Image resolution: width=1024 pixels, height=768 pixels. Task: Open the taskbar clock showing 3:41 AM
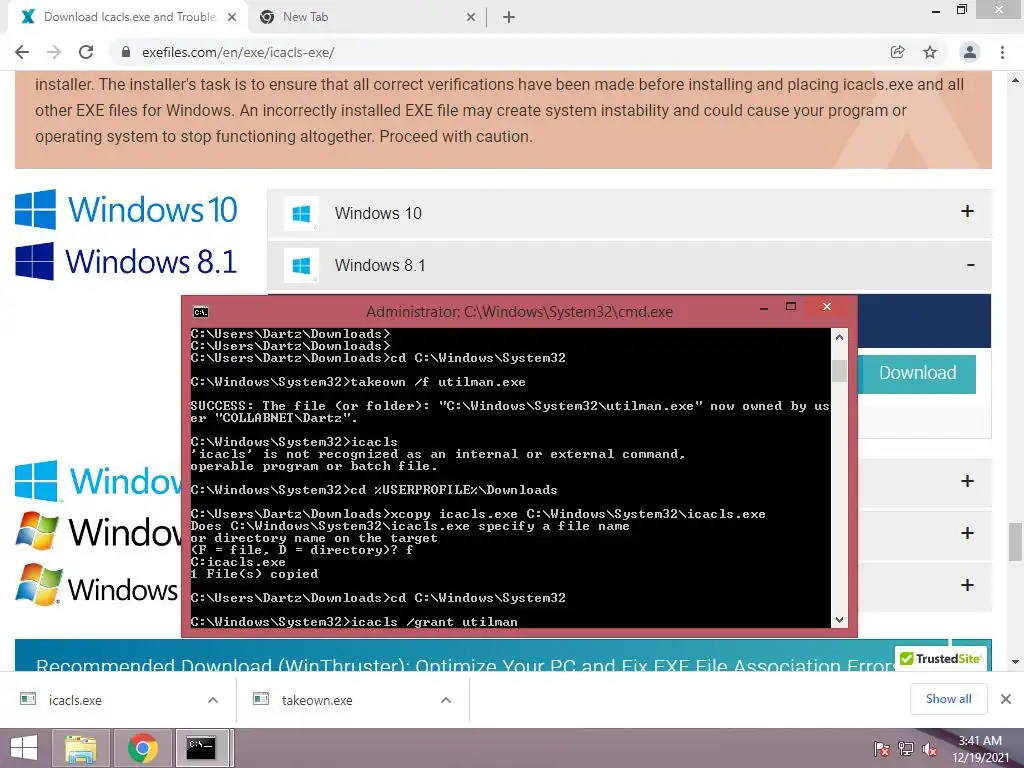click(x=980, y=749)
